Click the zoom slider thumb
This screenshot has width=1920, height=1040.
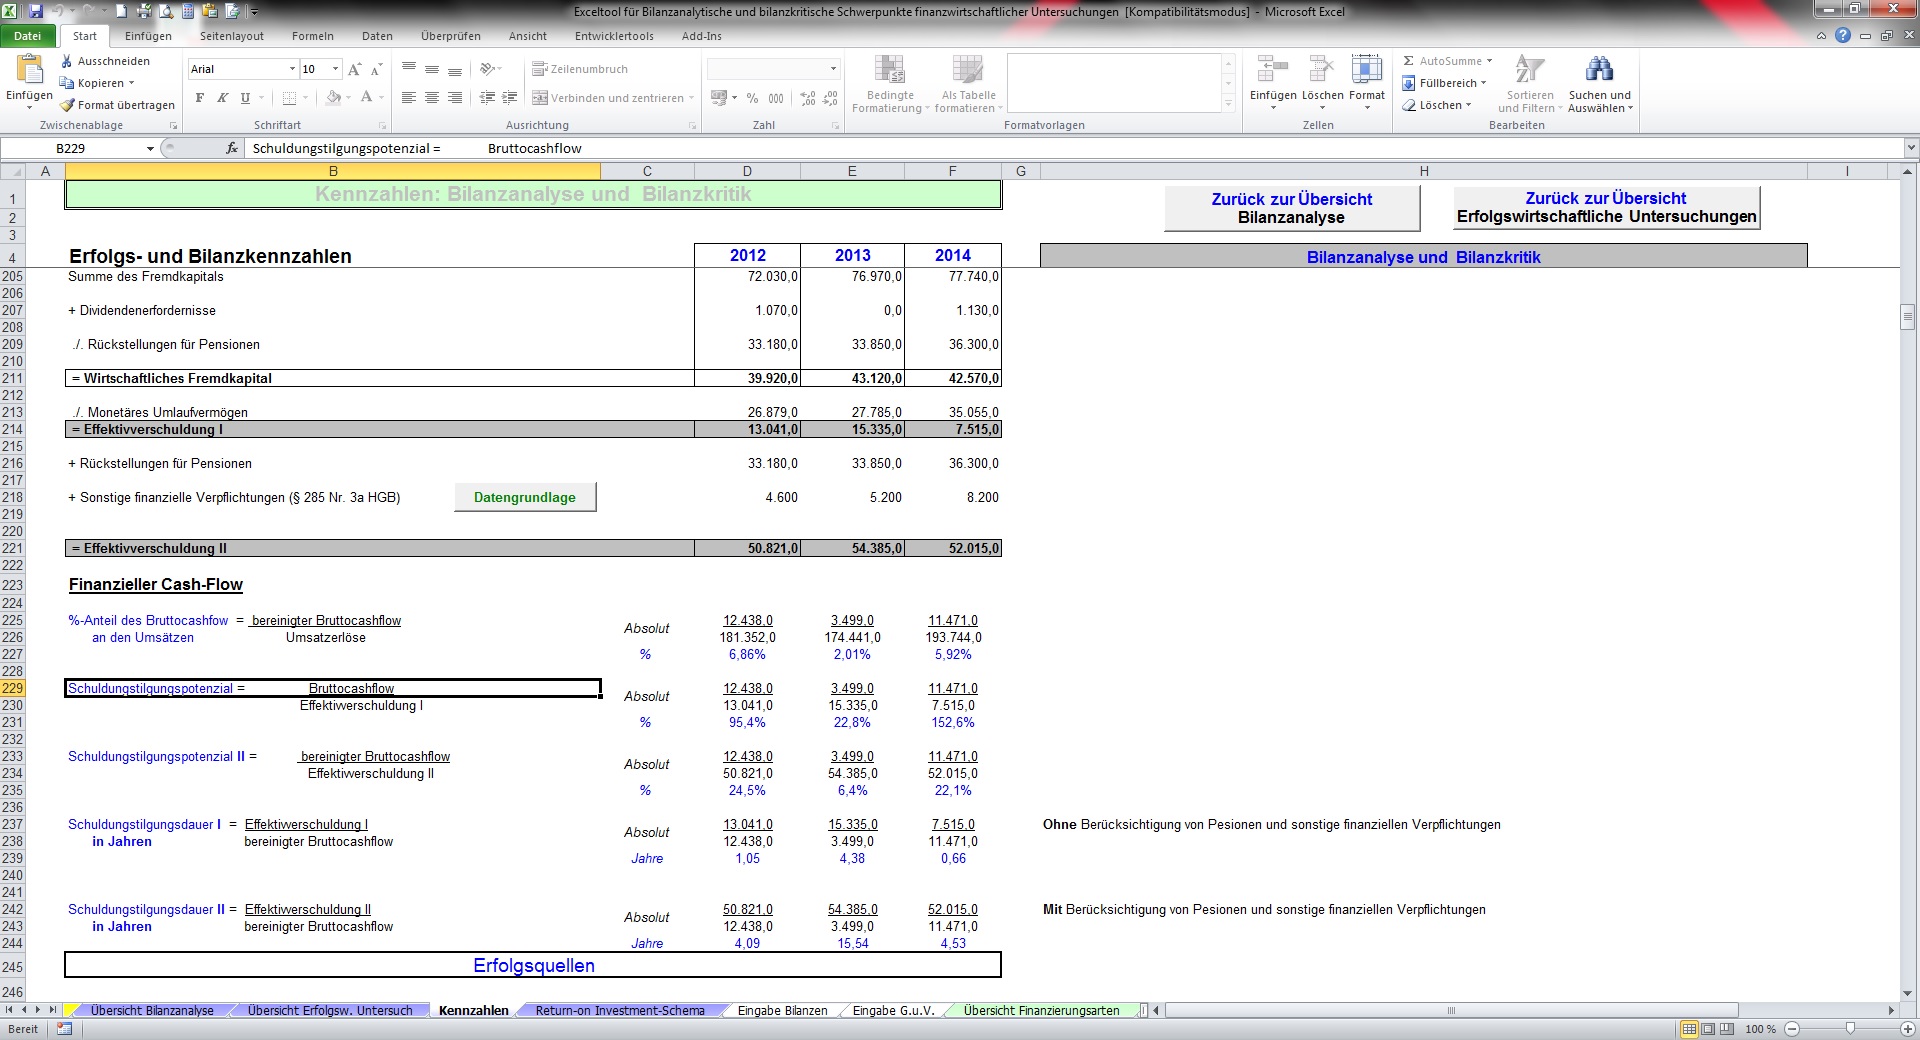pyautogui.click(x=1850, y=1028)
